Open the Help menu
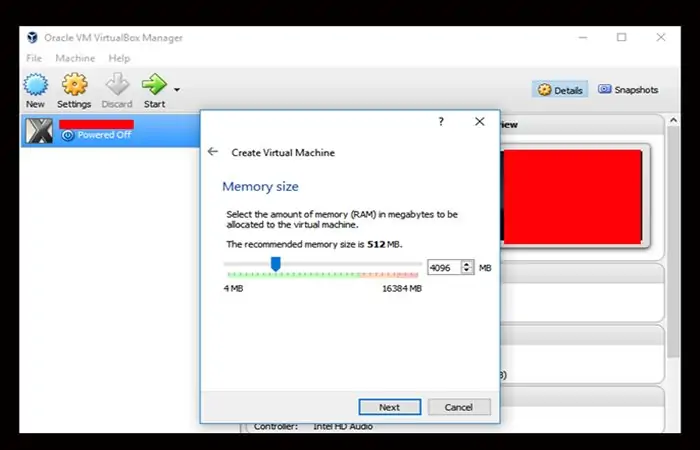The height and width of the screenshot is (450, 700). click(x=119, y=58)
